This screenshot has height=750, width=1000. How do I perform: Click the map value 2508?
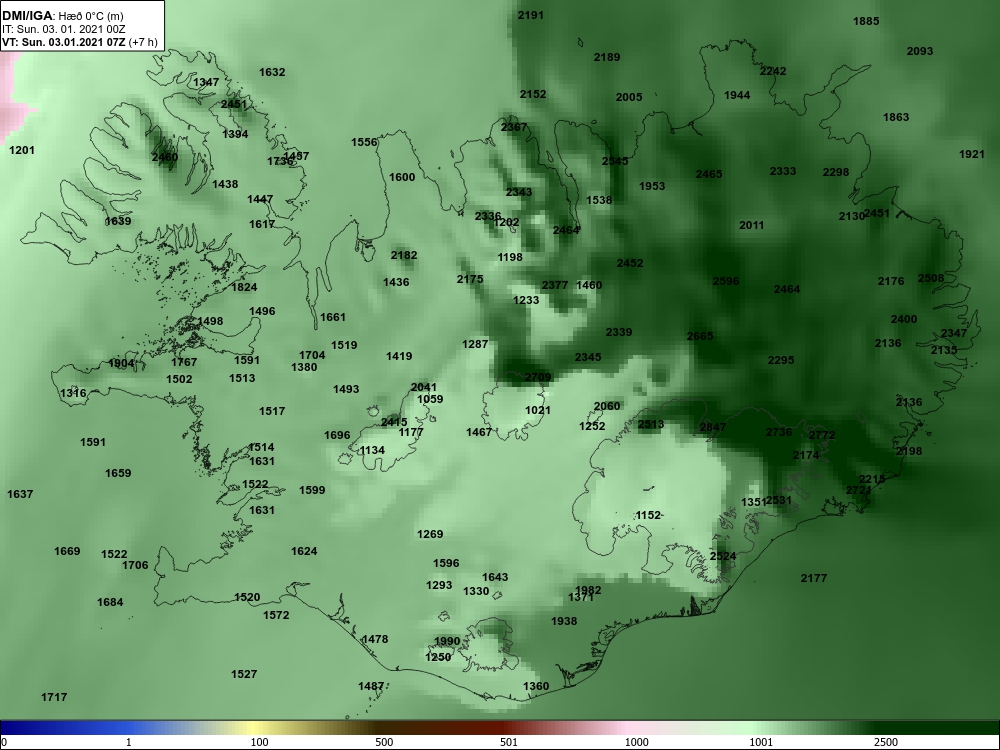[x=930, y=278]
